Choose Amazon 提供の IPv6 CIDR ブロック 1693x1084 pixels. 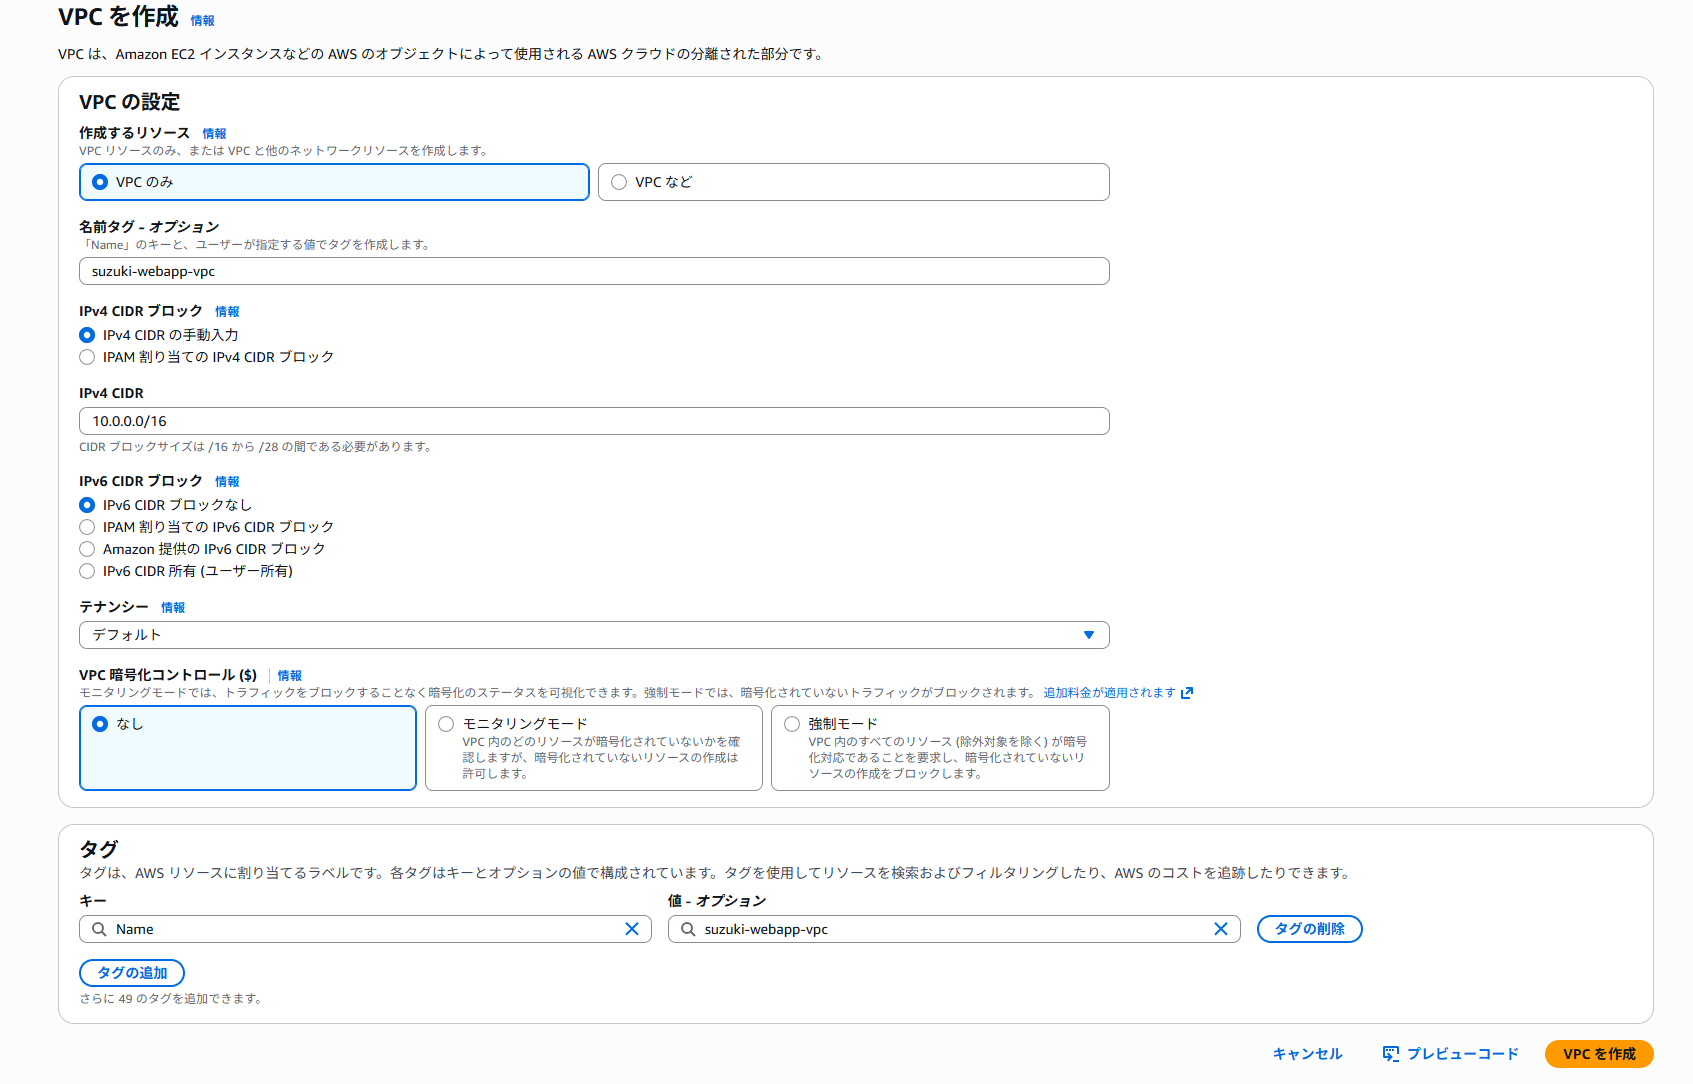tap(87, 548)
